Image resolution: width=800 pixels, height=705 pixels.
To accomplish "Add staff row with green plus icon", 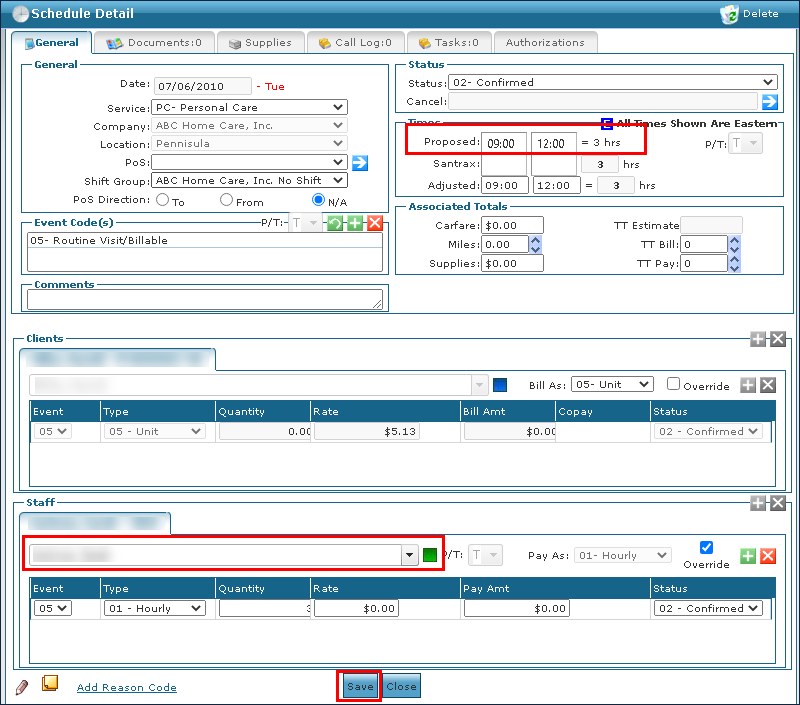I will tap(748, 556).
